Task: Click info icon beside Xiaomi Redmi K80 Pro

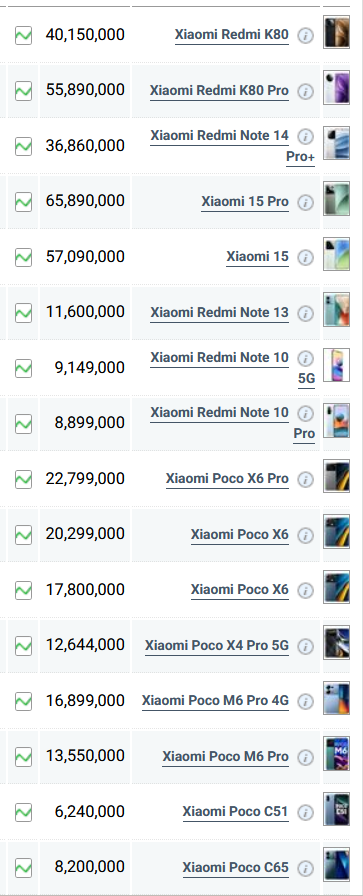Action: (x=306, y=91)
